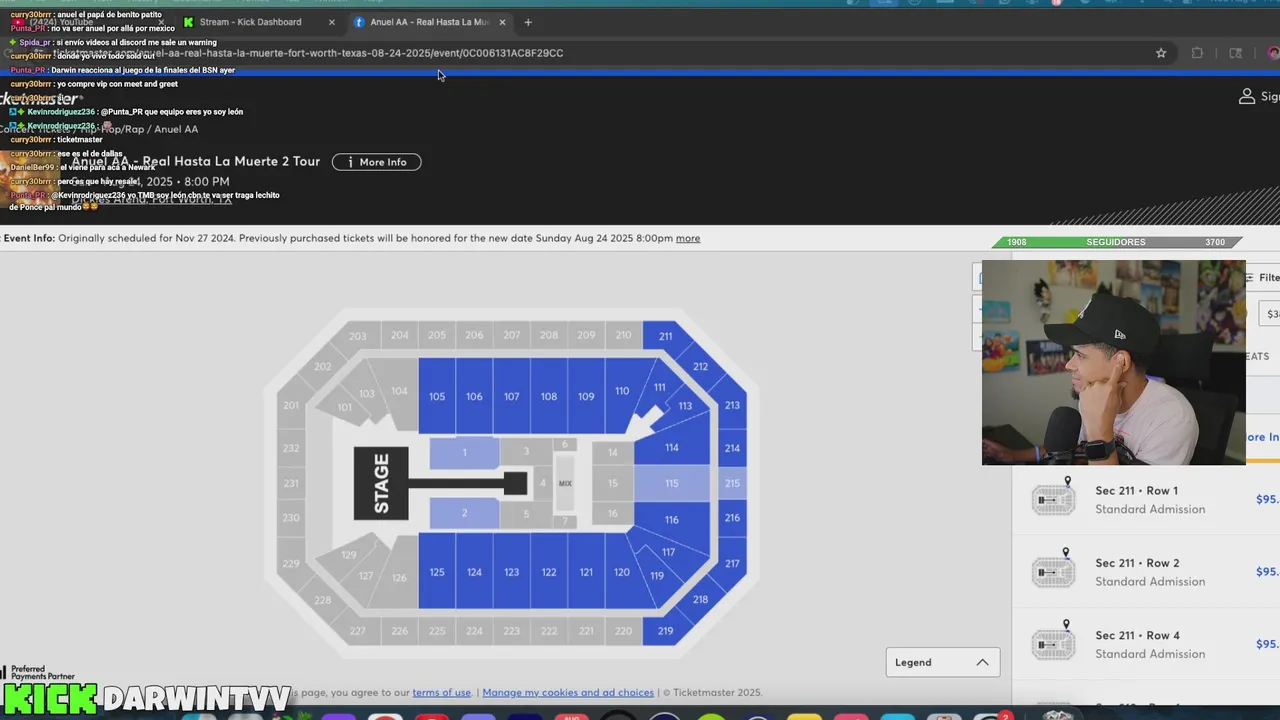The width and height of the screenshot is (1280, 720).
Task: Select section 119 on the seat map
Action: tap(657, 575)
